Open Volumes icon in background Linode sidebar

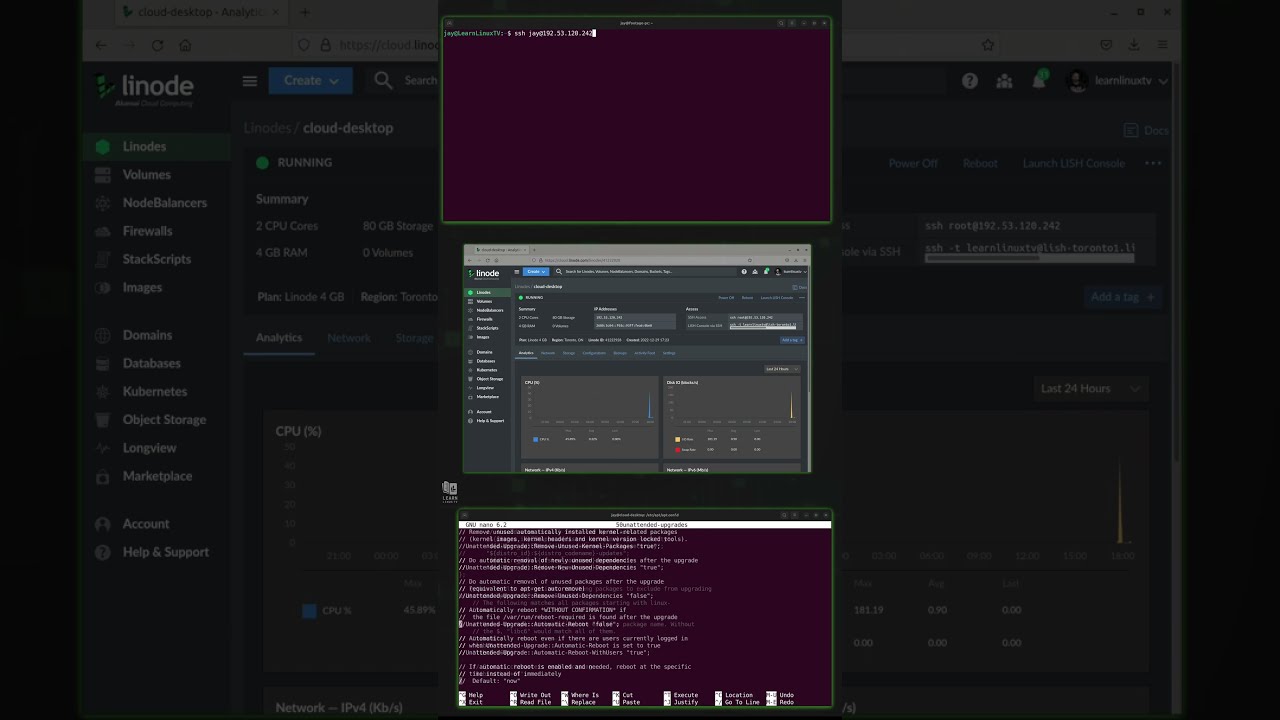[102, 175]
